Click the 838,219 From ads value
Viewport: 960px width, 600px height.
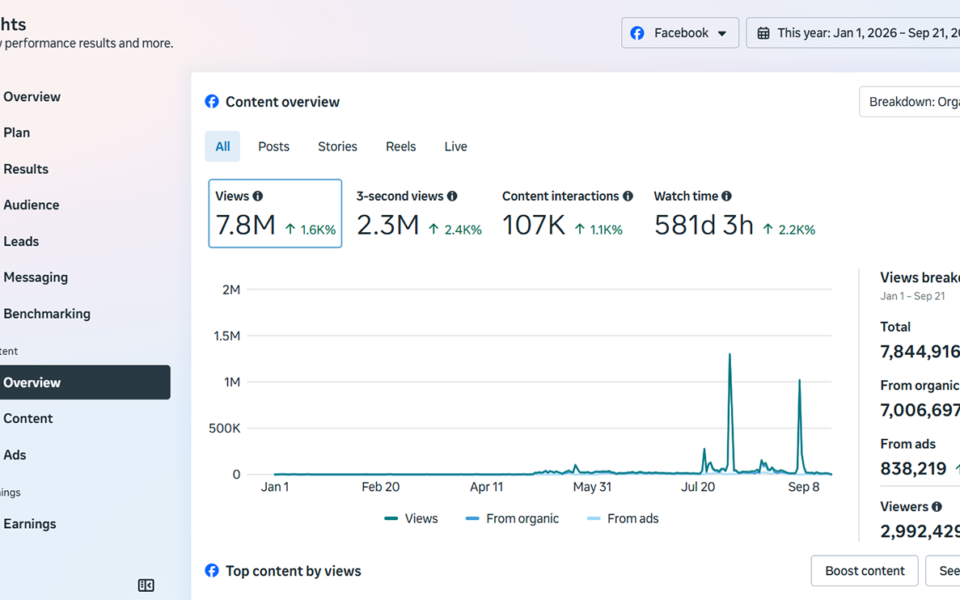913,469
